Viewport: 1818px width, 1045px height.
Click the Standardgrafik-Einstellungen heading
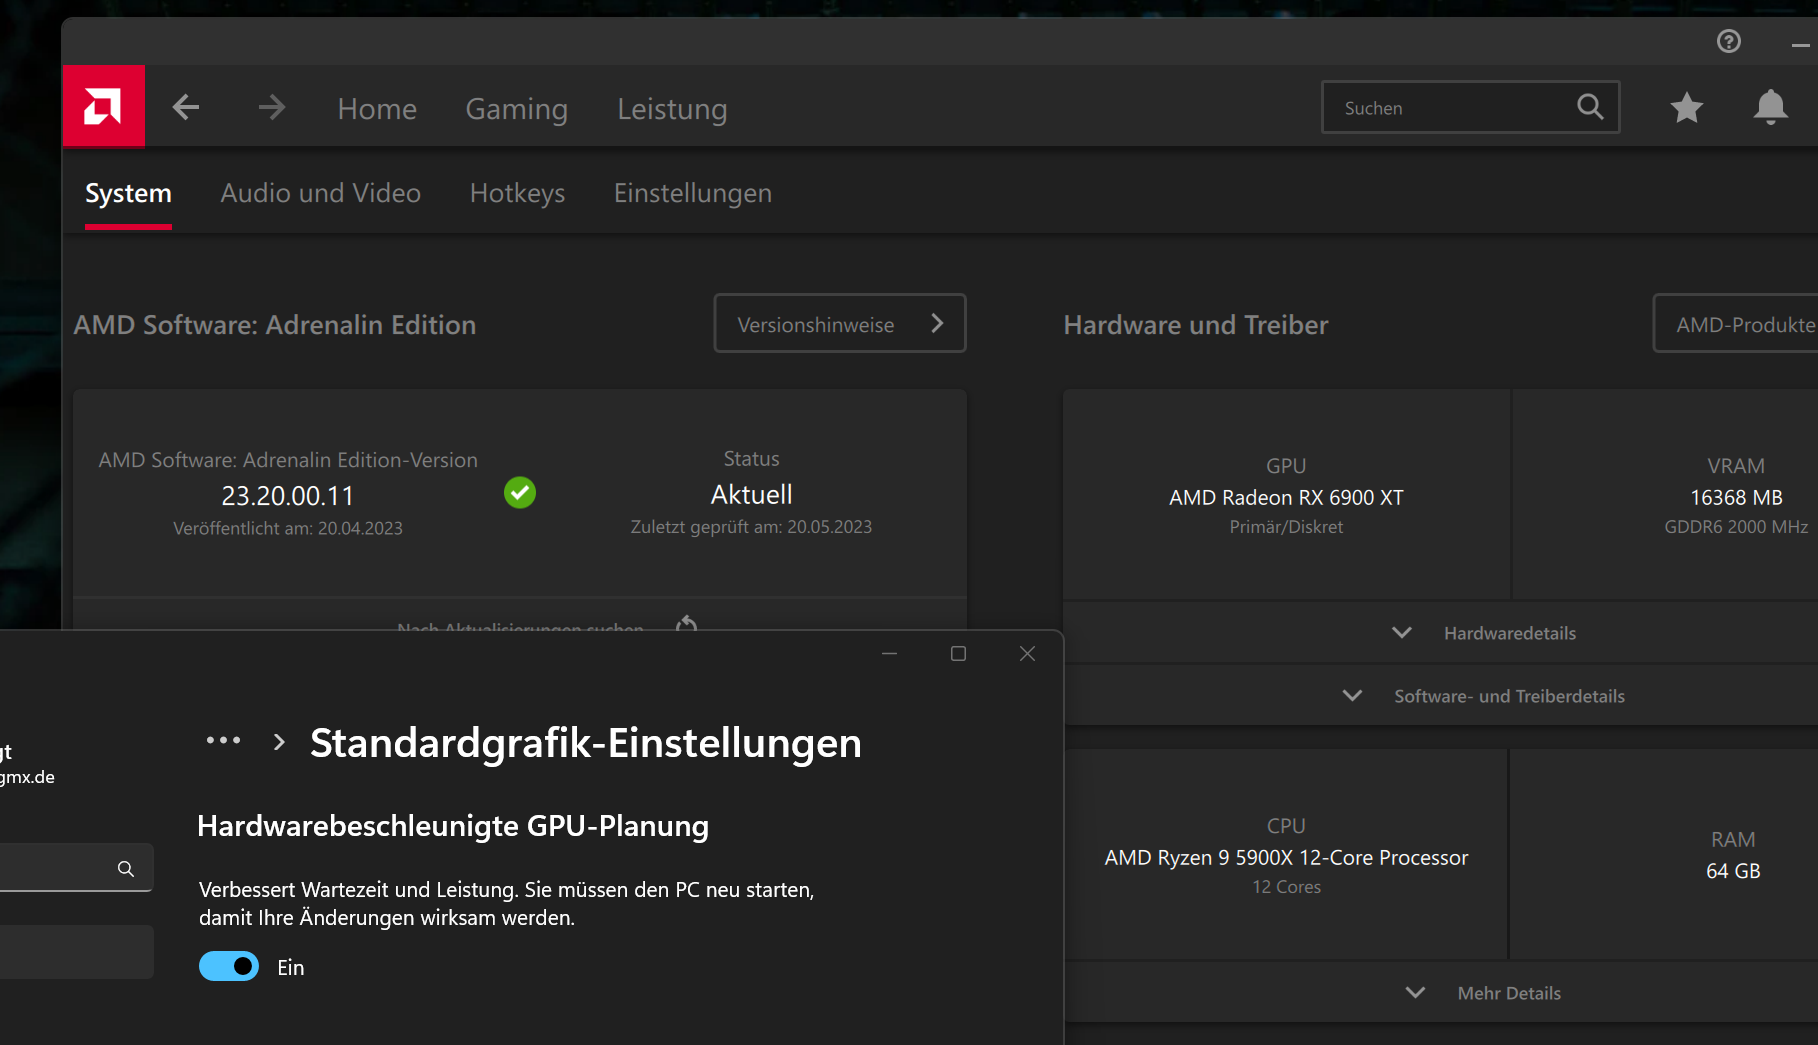pos(586,743)
